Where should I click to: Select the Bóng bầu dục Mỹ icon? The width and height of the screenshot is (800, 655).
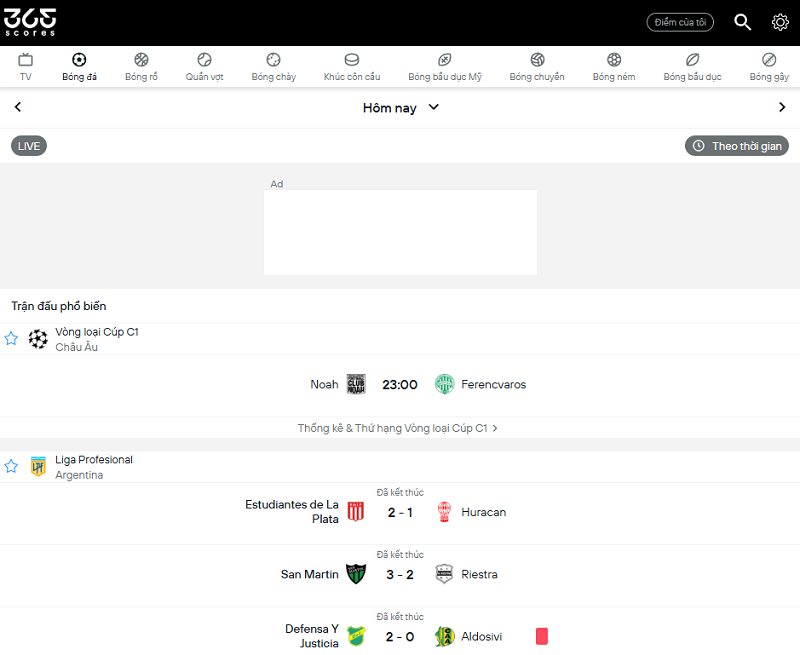click(445, 60)
